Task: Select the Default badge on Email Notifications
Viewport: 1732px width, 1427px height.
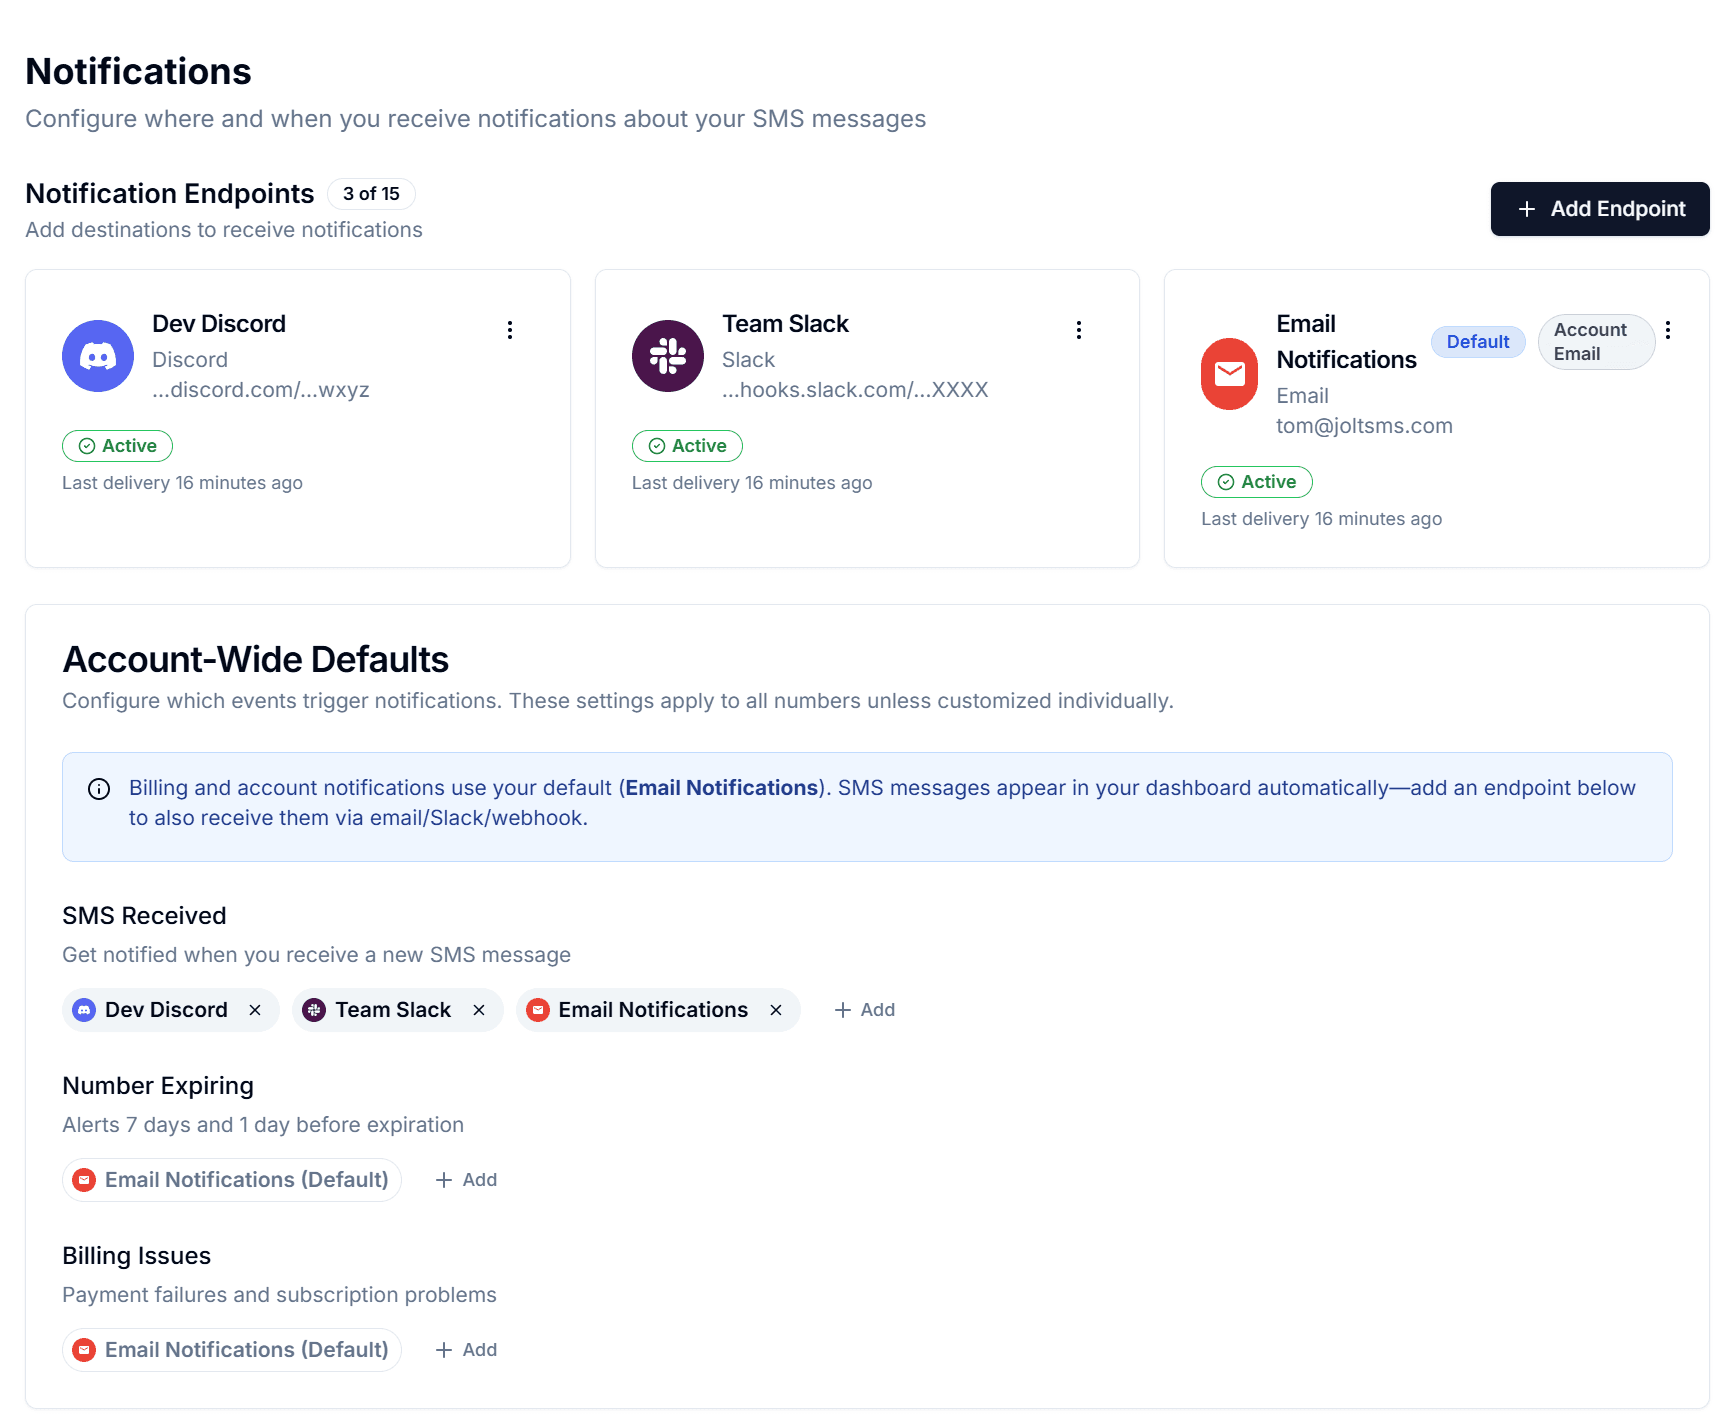Action: pos(1477,341)
